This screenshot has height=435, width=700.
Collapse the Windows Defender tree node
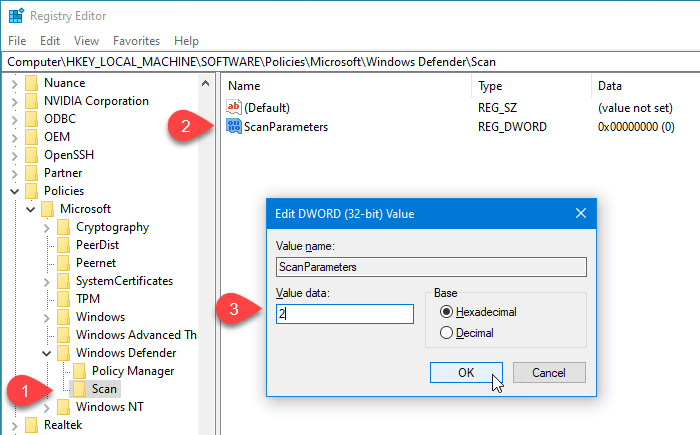46,354
